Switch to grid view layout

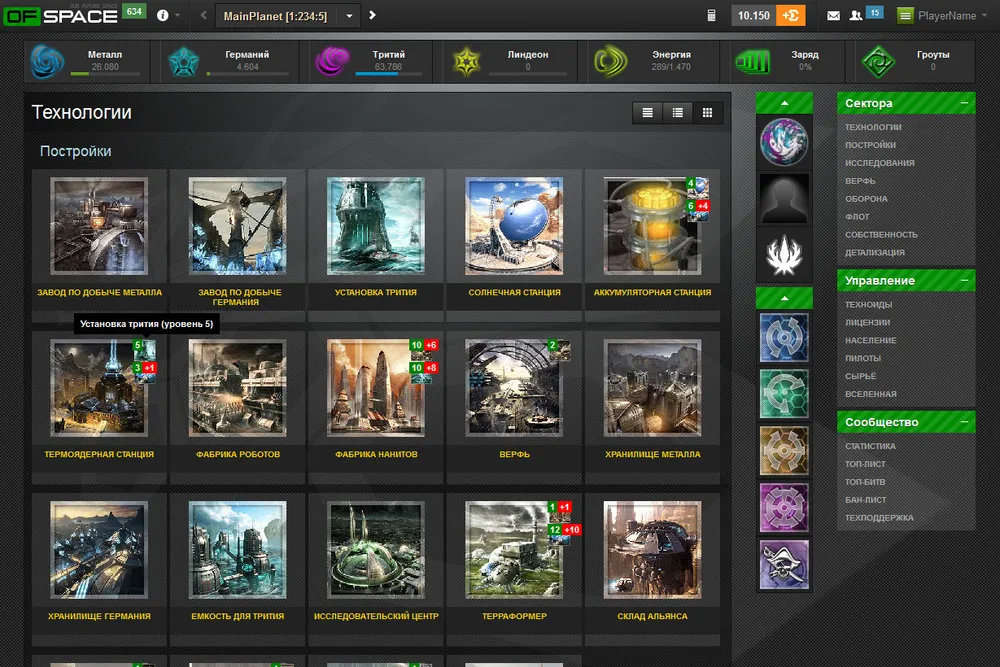point(708,113)
